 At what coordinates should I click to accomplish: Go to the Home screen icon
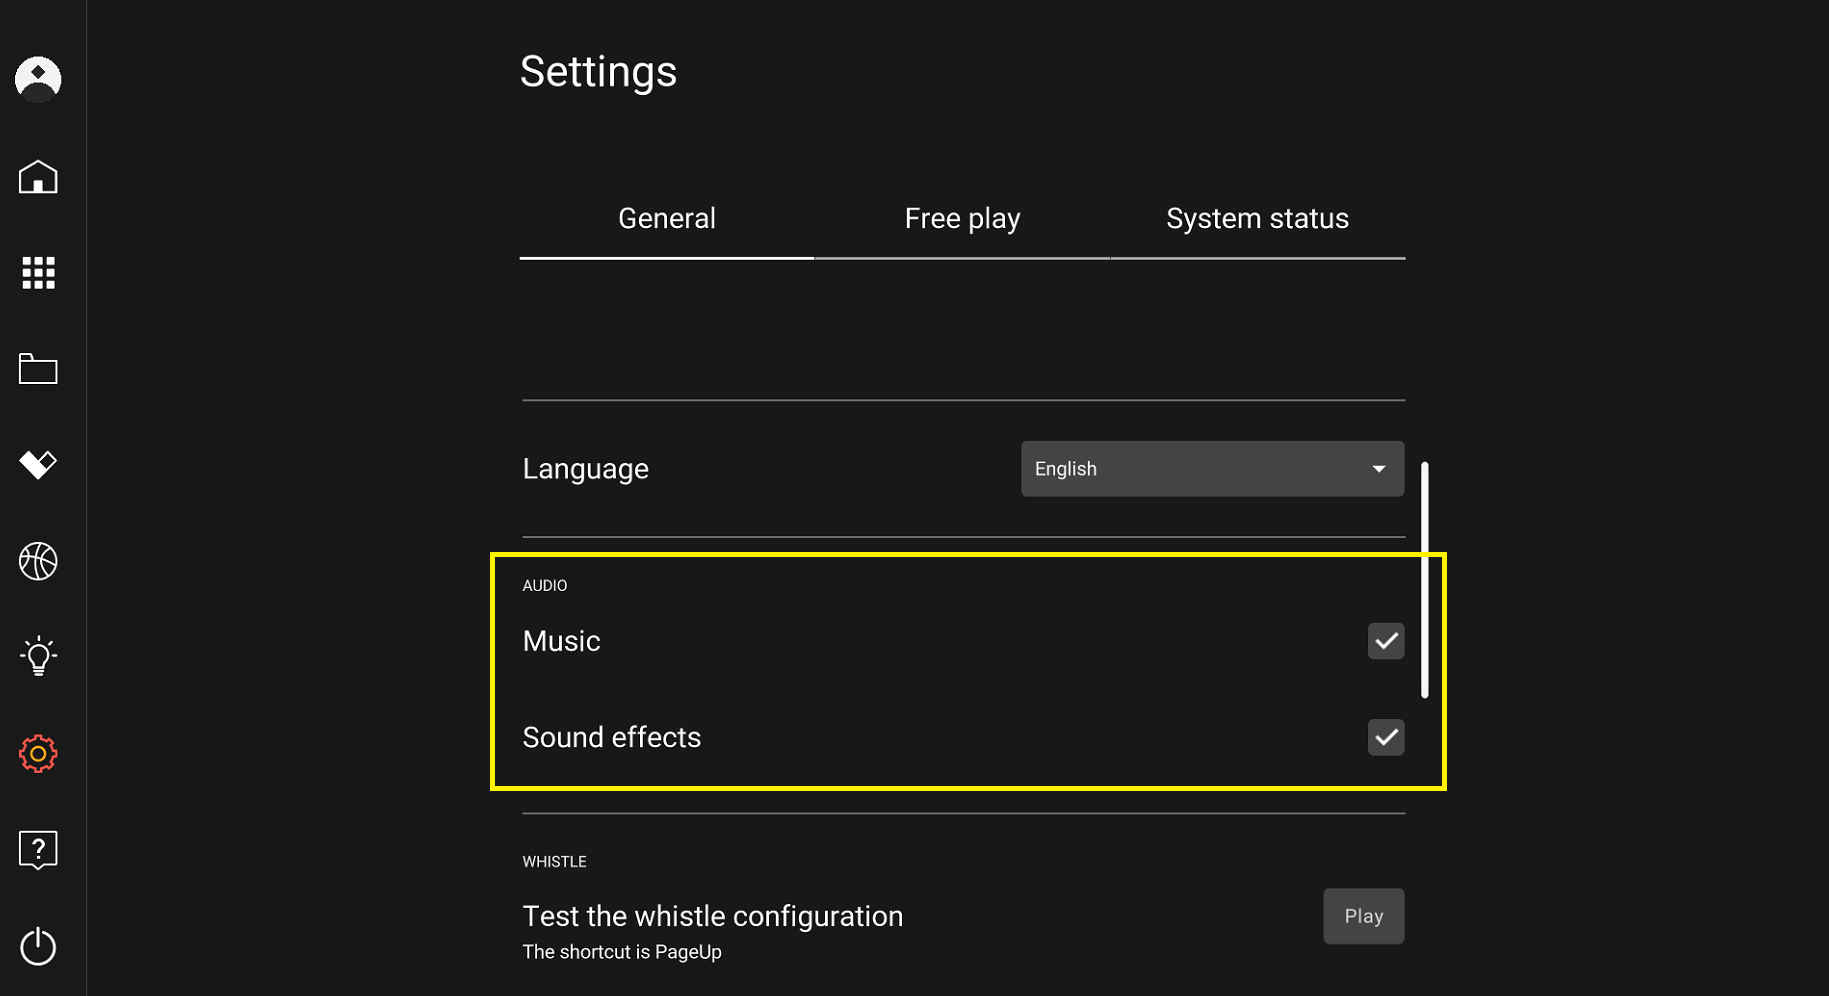click(38, 177)
